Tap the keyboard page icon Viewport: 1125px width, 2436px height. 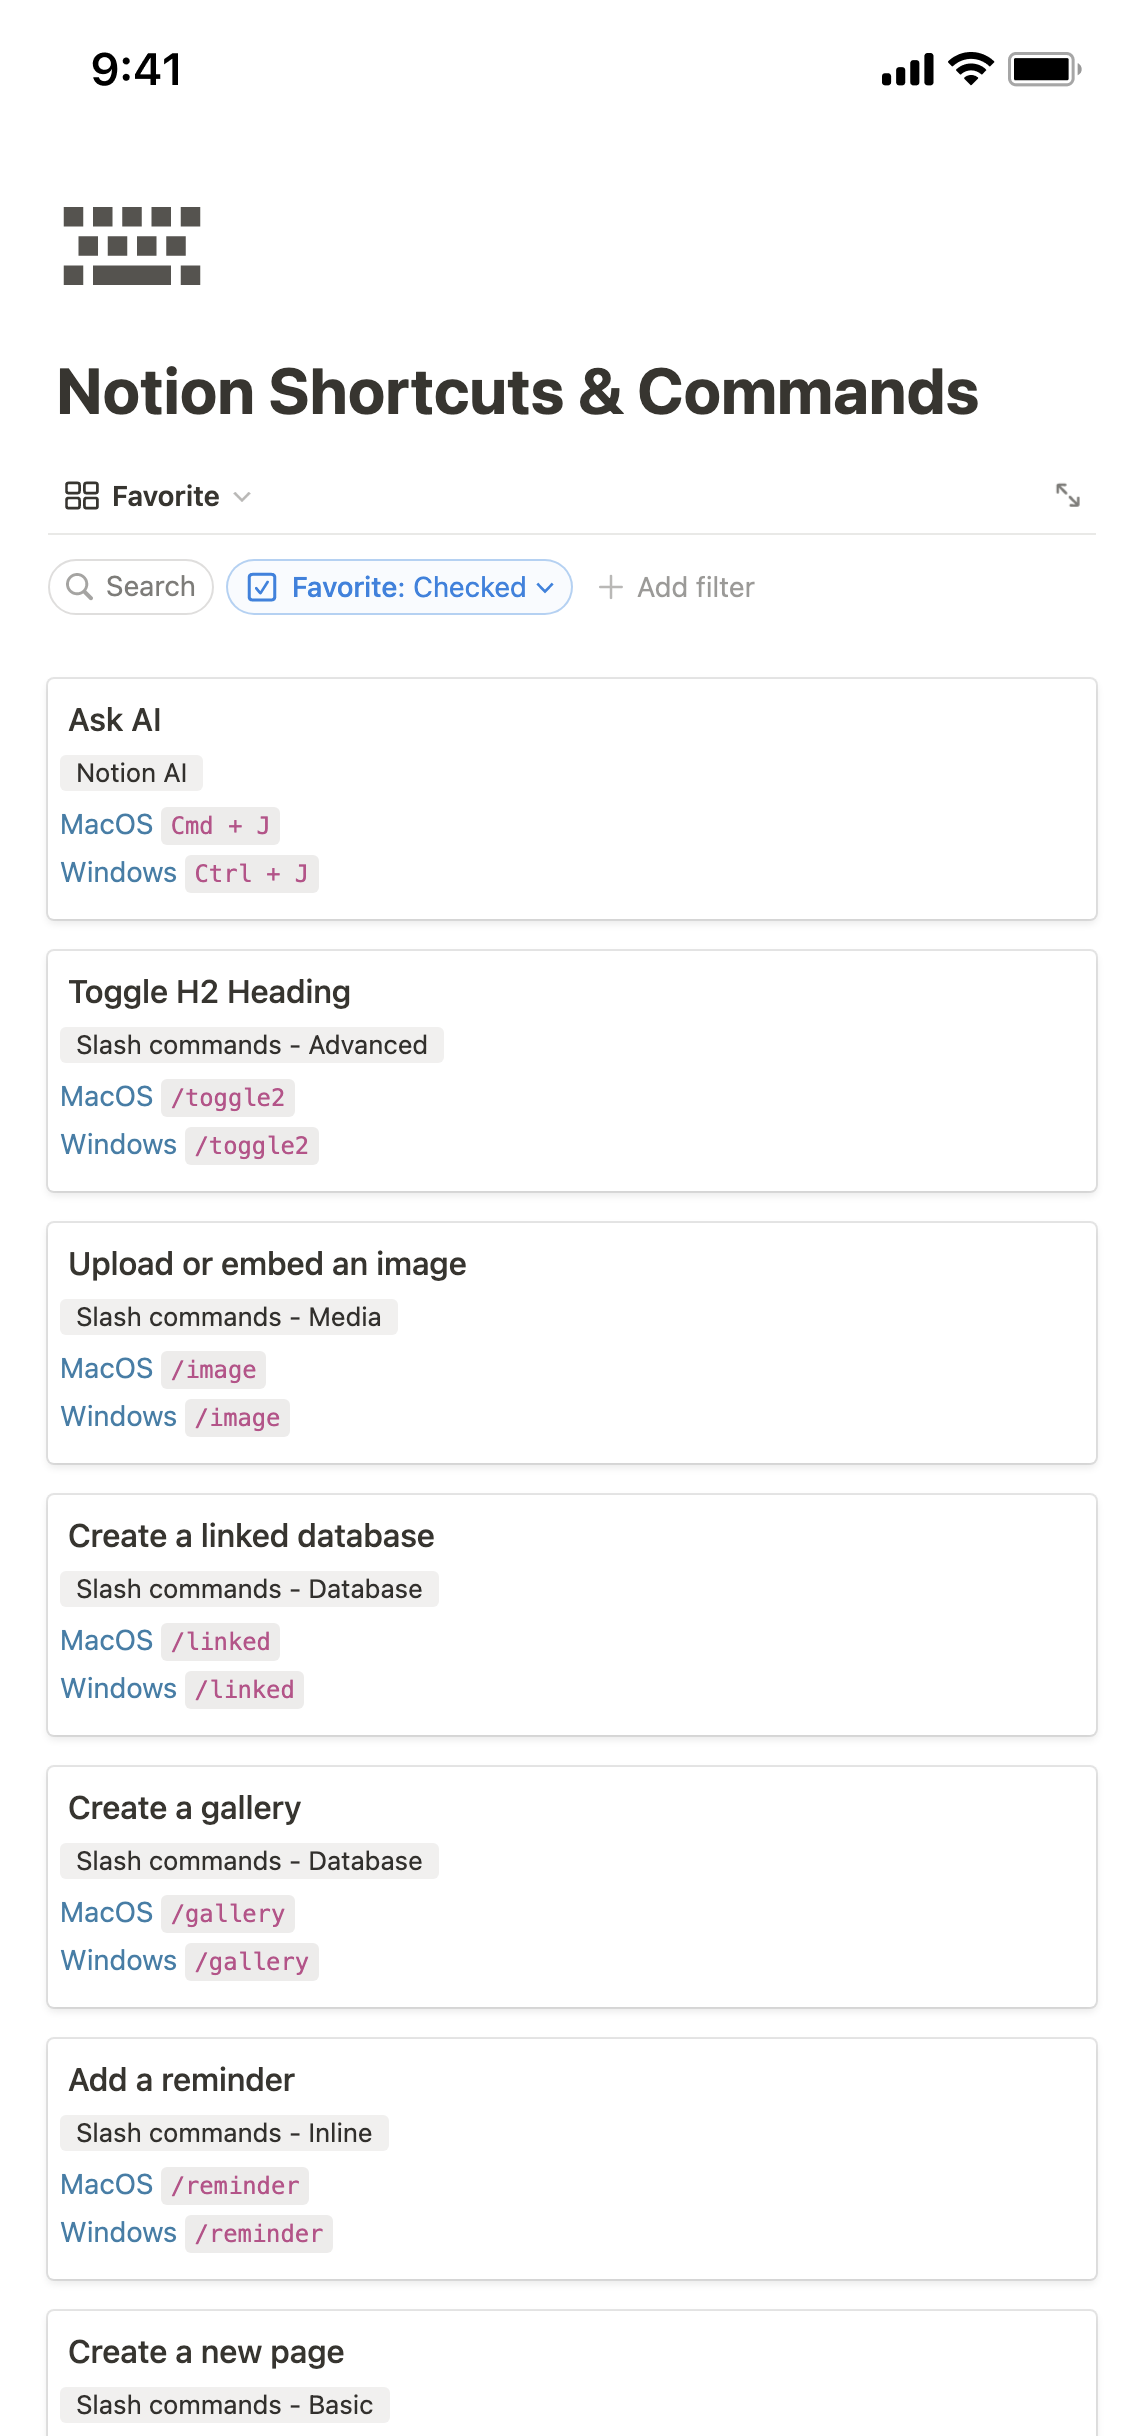(x=131, y=246)
